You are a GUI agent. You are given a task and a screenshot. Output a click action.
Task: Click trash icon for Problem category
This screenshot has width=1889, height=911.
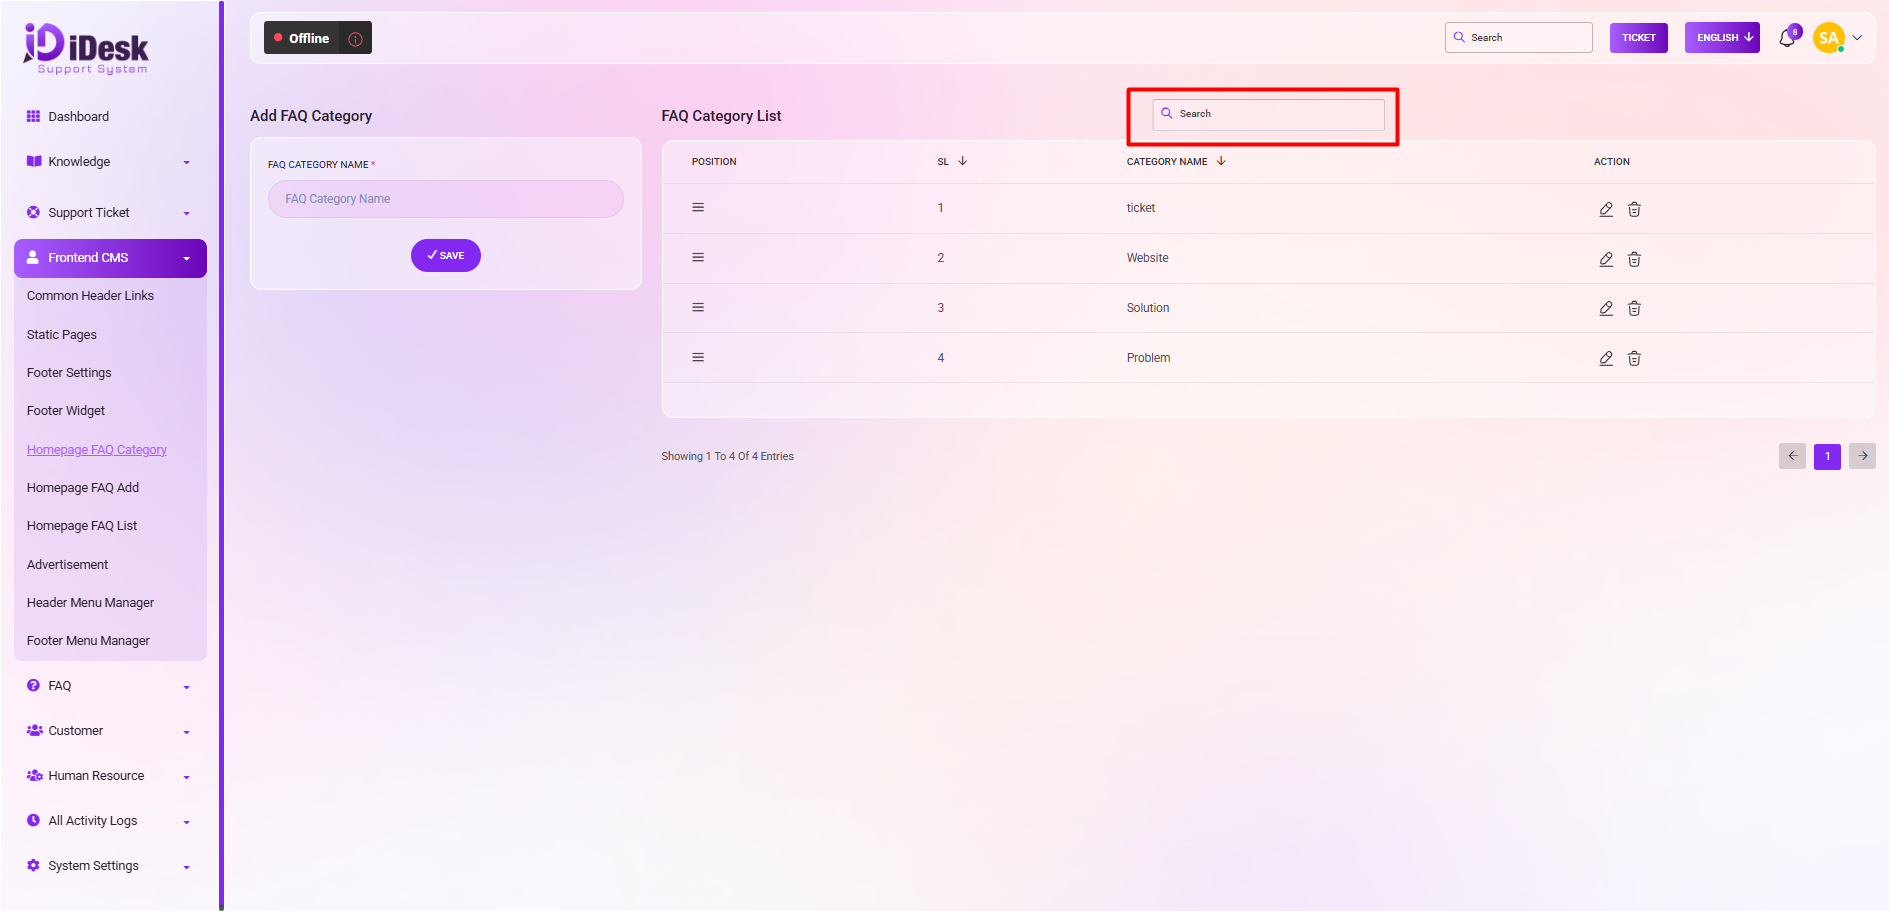point(1634,358)
